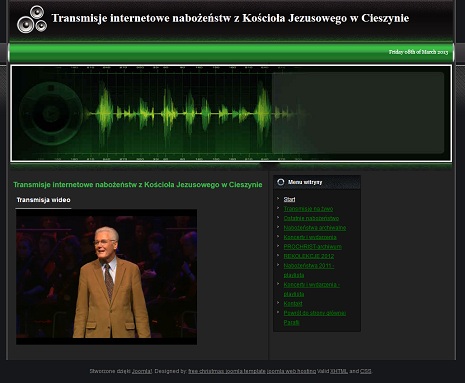Open Ostatnie nabożeństwo link
465x383 pixels.
[311, 218]
